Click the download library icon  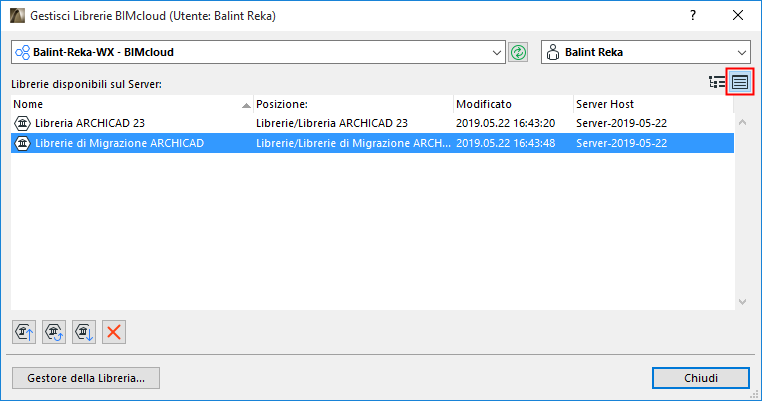click(x=84, y=332)
